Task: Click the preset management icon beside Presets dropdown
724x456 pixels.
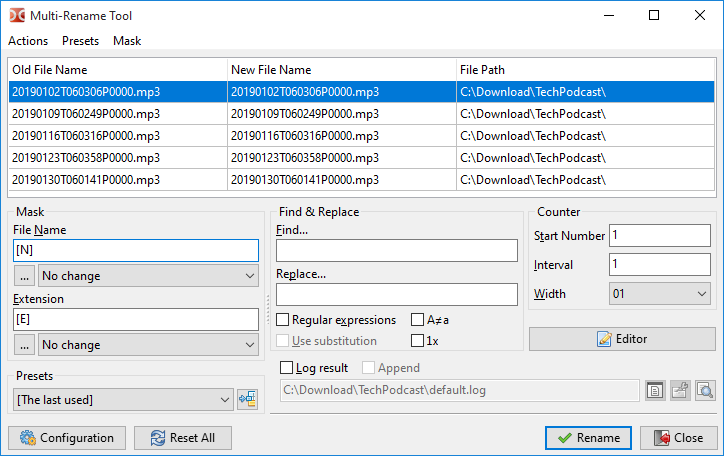Action: click(x=248, y=400)
